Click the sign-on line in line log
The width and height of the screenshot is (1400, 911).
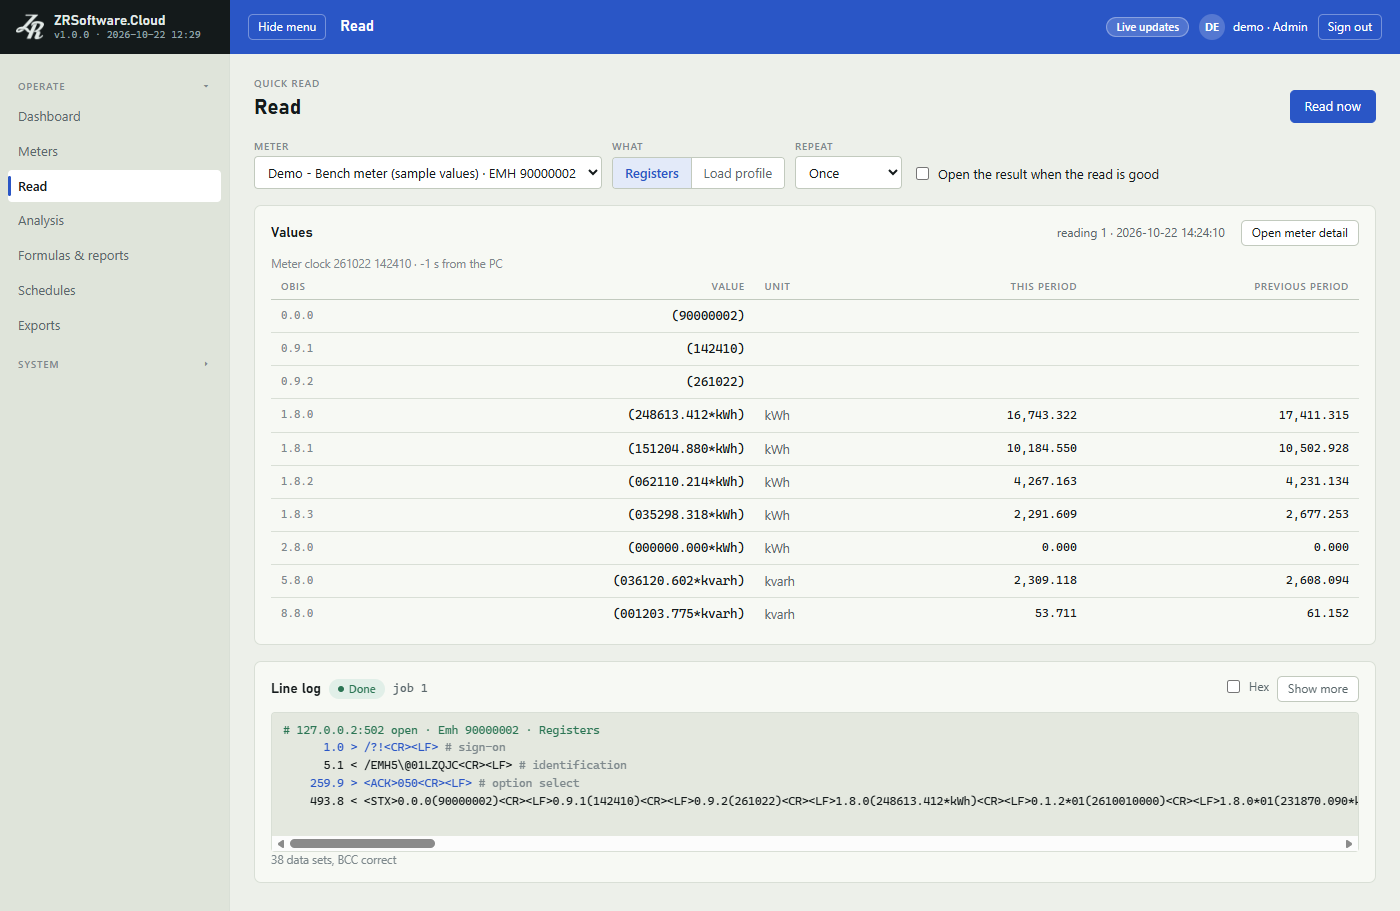[x=414, y=747]
